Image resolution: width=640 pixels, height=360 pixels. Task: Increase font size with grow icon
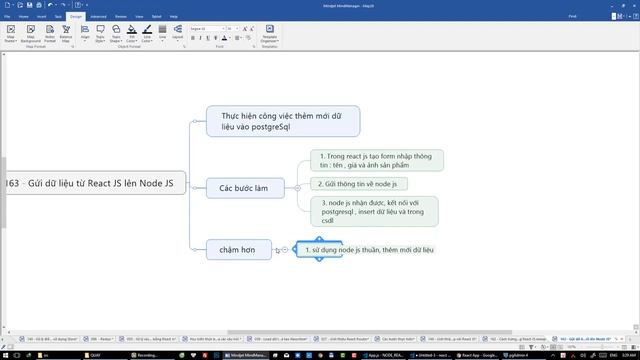245,29
